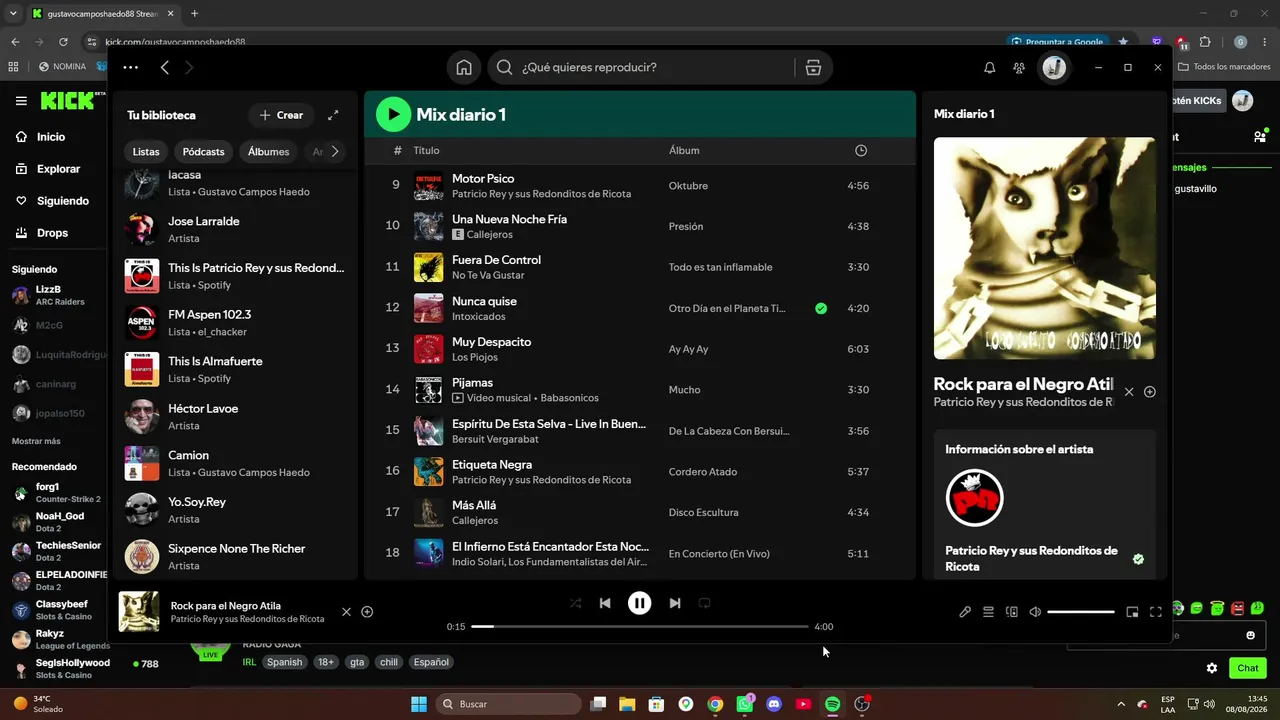The image size is (1280, 720).
Task: Toggle repeat mode
Action: (705, 603)
